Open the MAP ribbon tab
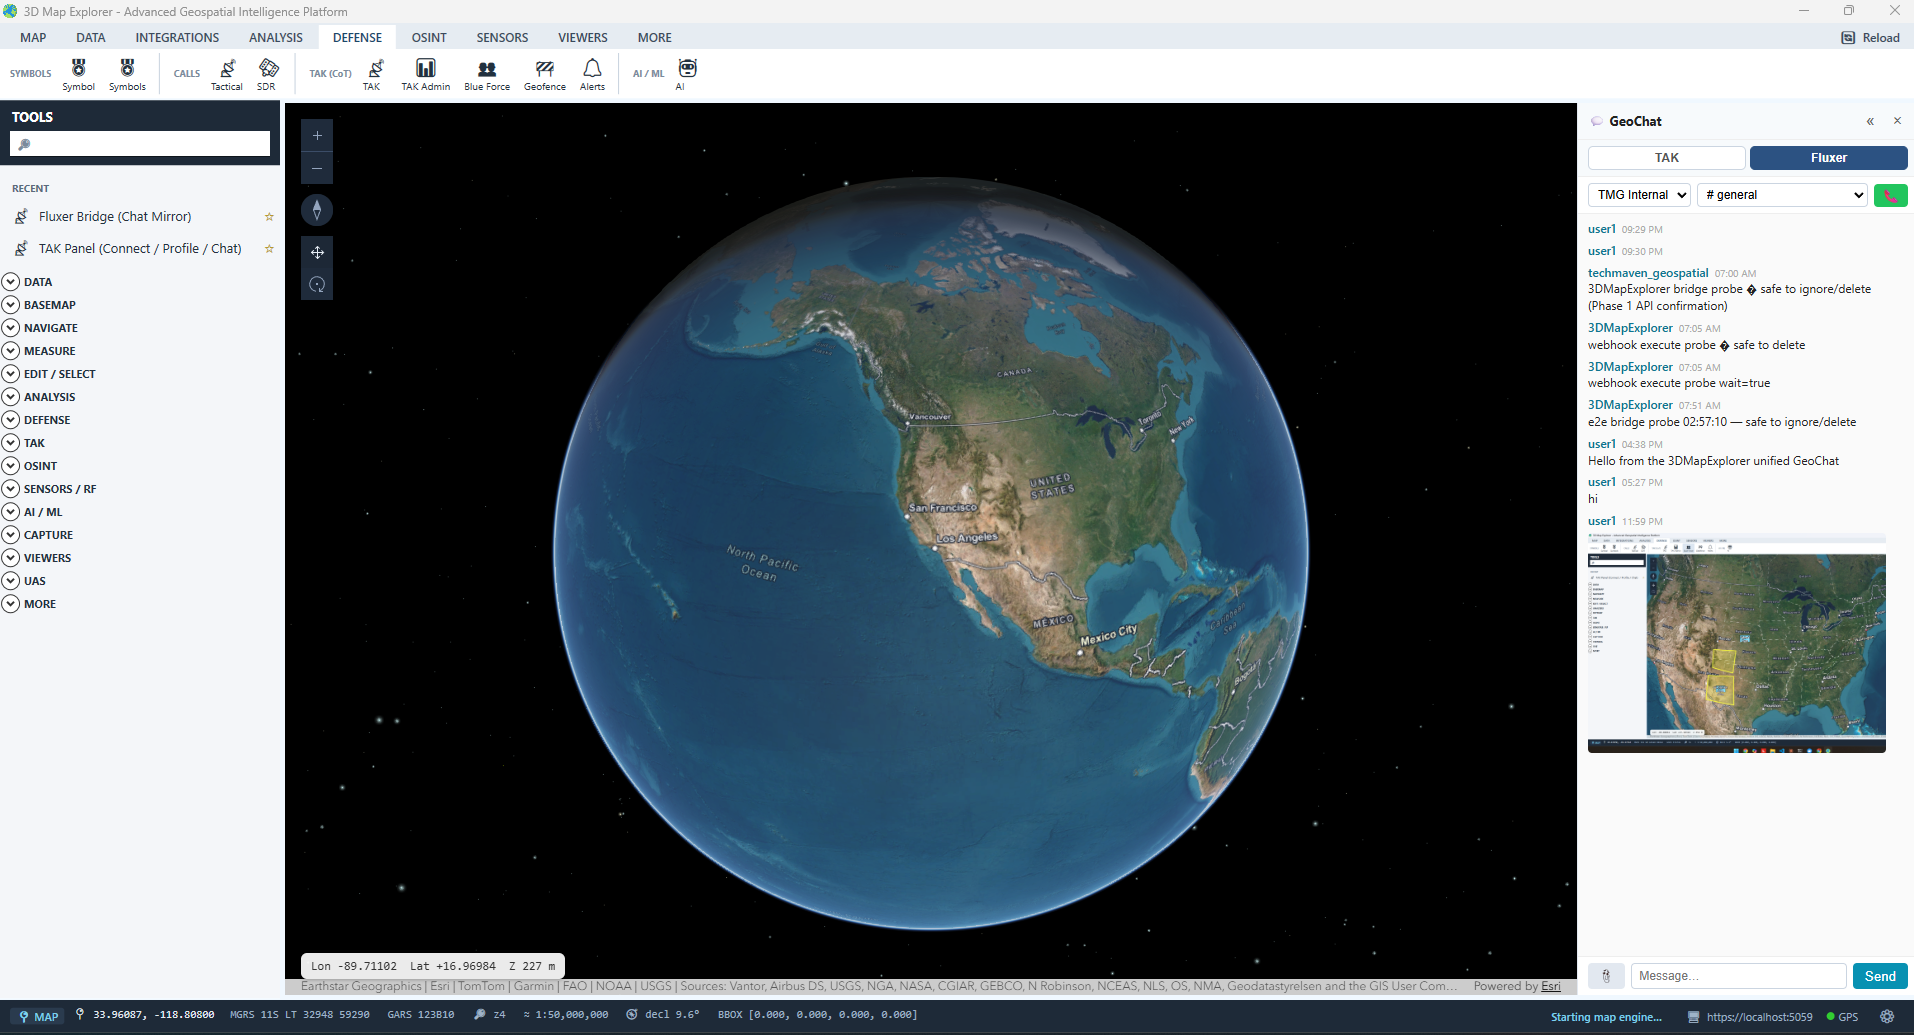This screenshot has height=1035, width=1914. coord(33,38)
